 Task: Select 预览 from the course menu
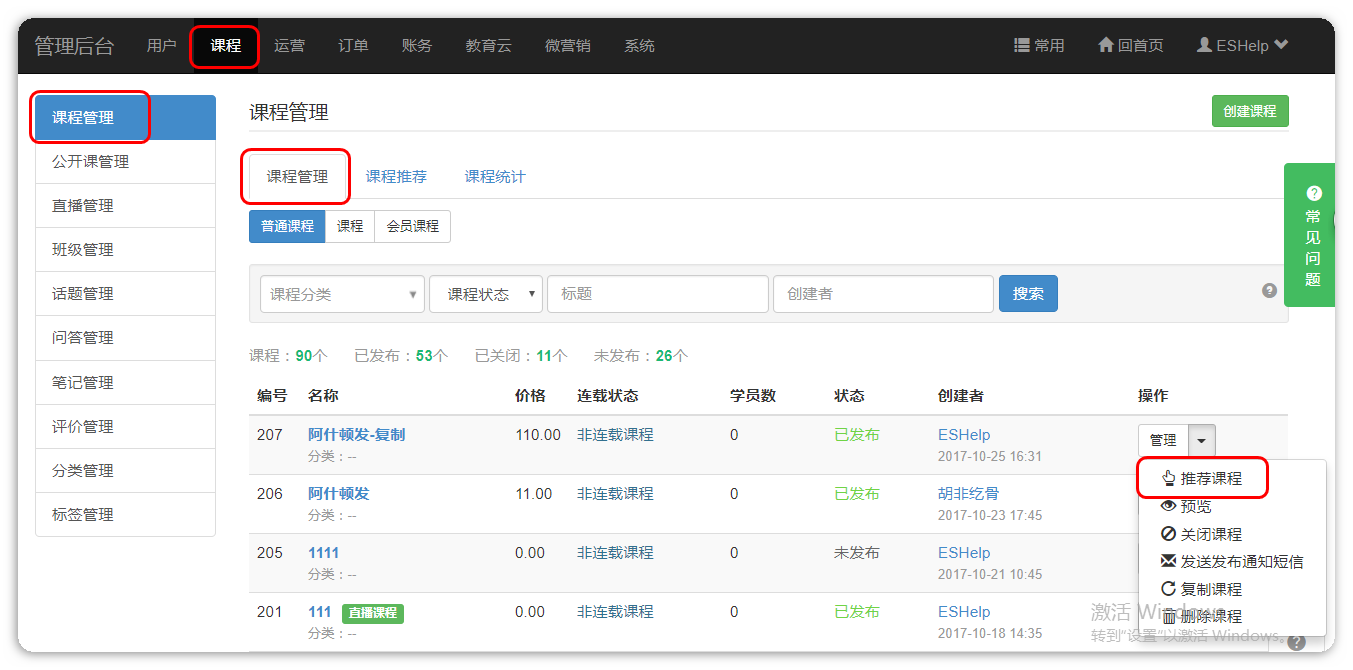pyautogui.click(x=1195, y=507)
